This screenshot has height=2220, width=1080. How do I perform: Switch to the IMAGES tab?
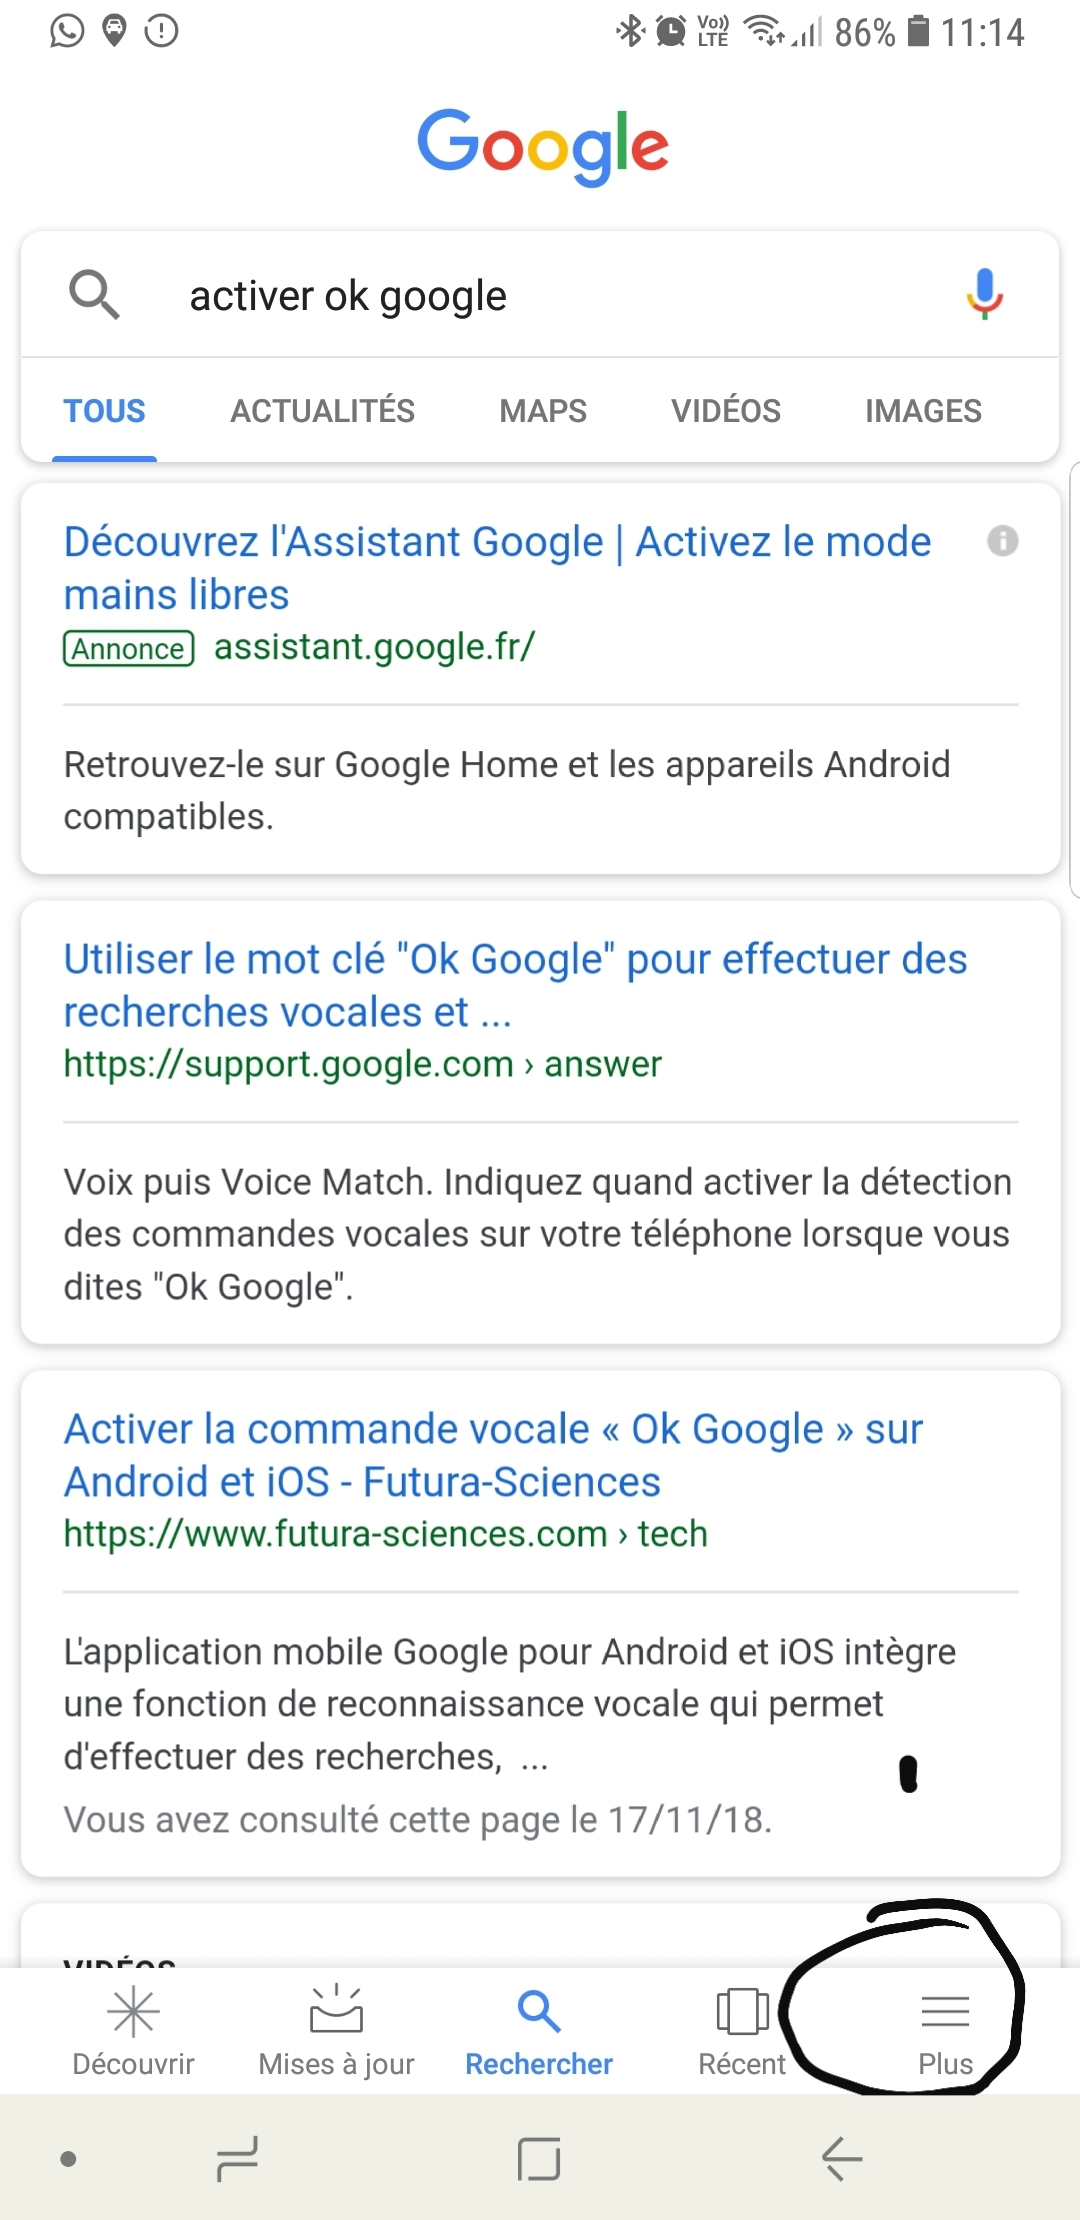(x=923, y=411)
